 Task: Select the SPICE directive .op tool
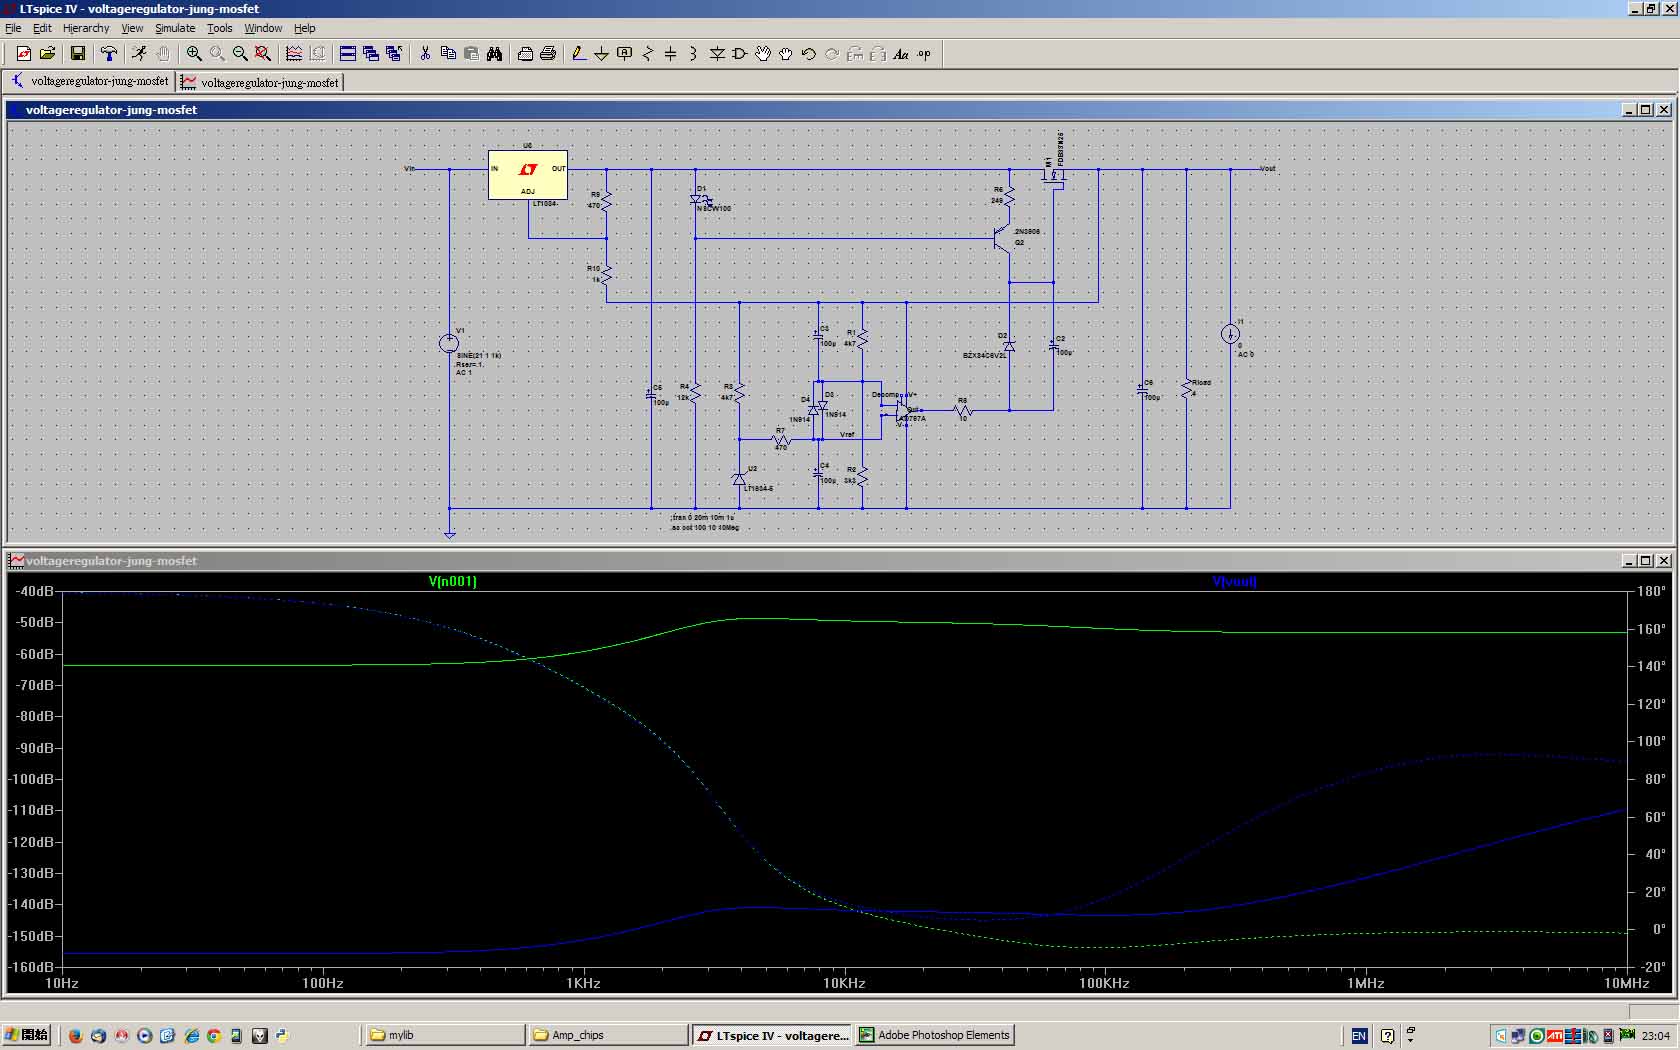924,54
